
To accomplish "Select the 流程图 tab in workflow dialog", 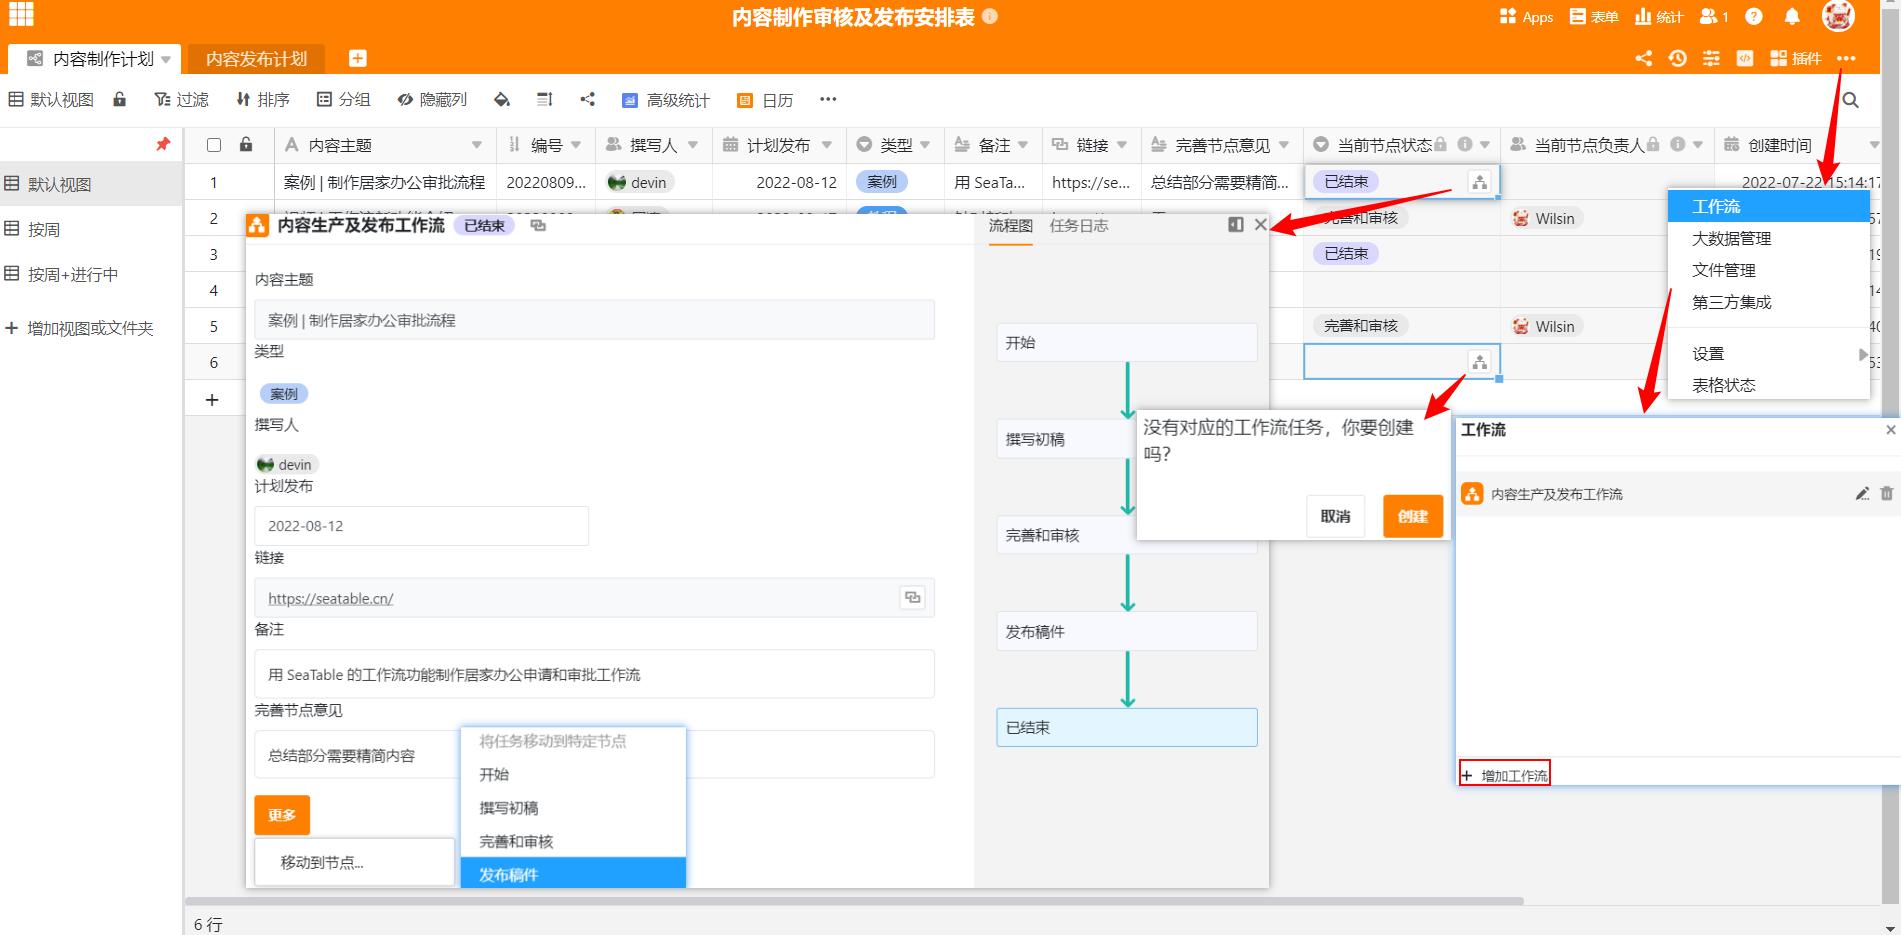I will click(1010, 226).
